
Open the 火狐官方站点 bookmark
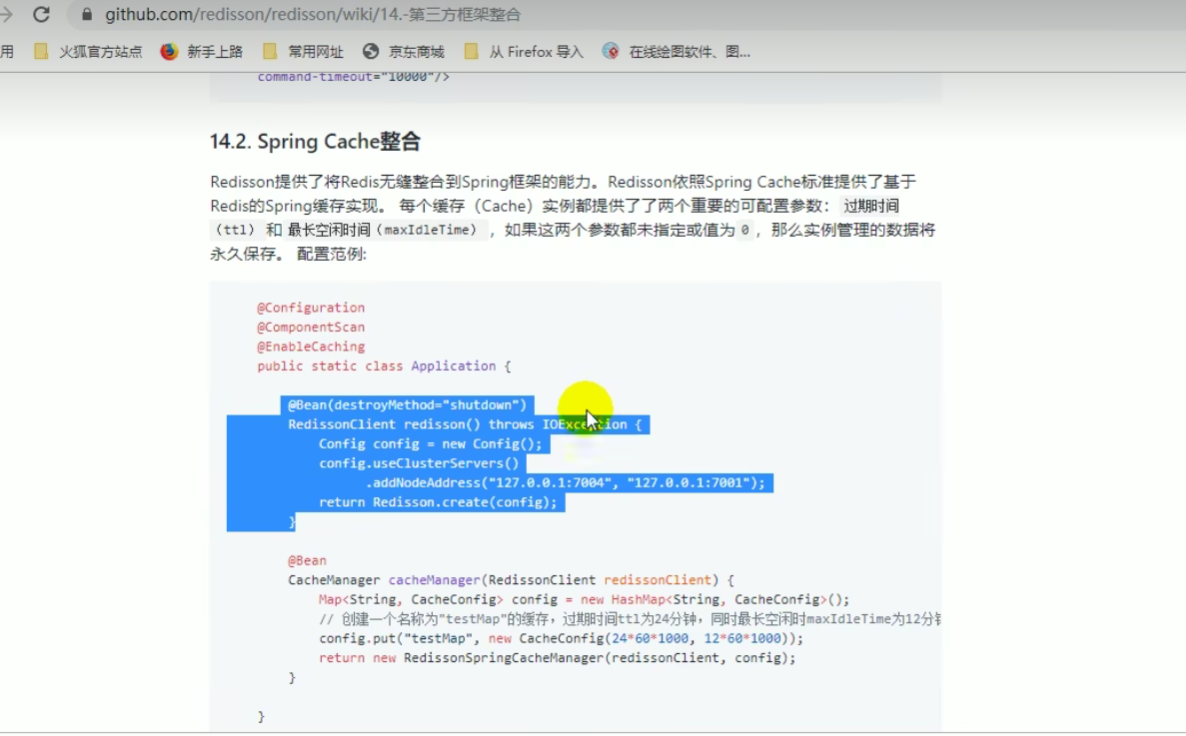[x=100, y=51]
